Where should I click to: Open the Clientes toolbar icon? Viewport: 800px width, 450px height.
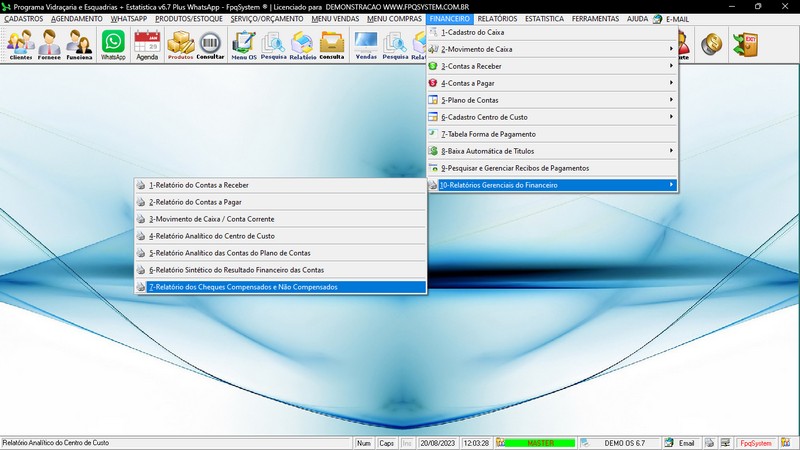coord(20,44)
